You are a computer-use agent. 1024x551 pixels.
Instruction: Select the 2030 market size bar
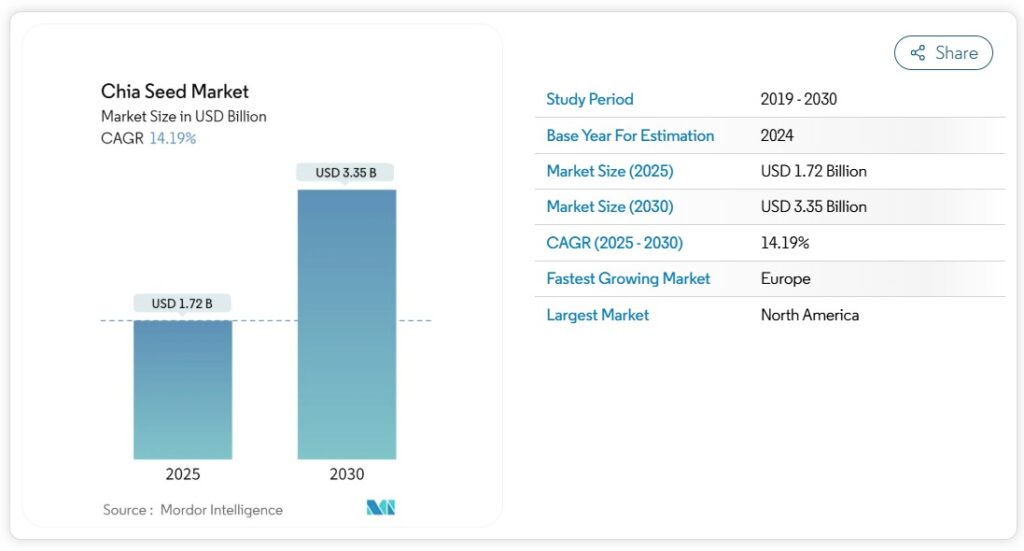[346, 323]
